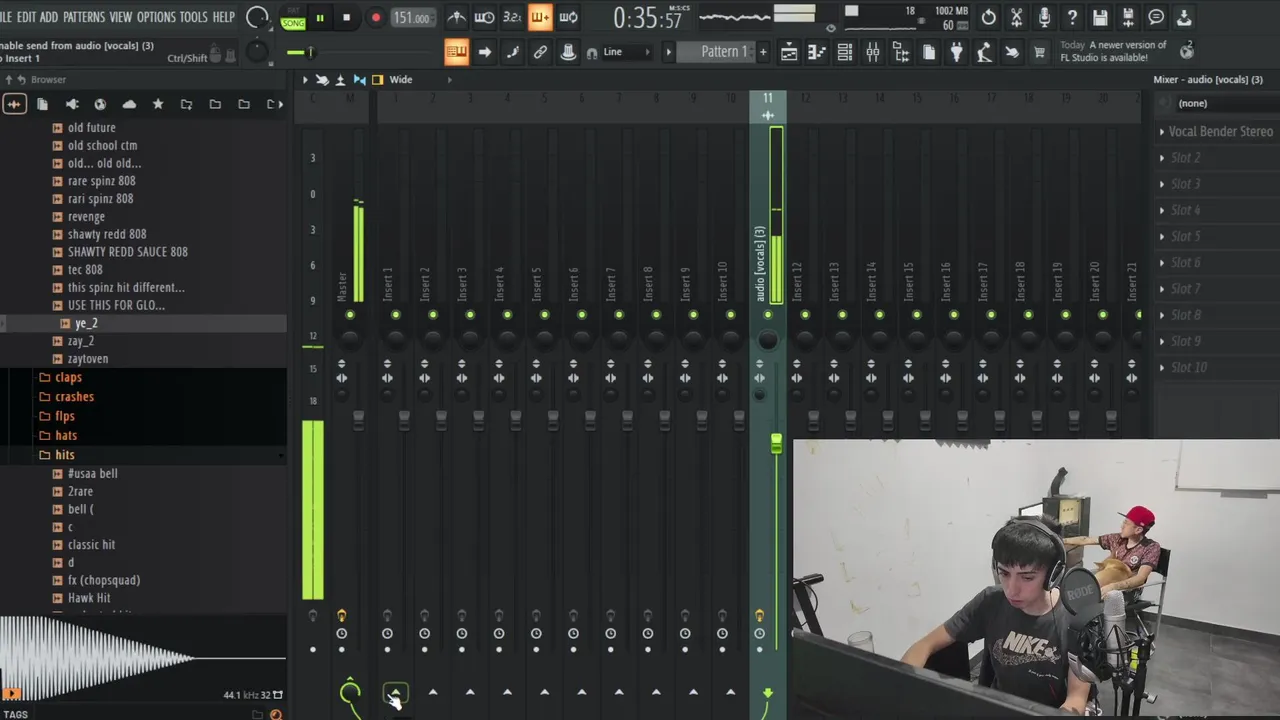
Task: Open the download updates icon
Action: pos(1184,17)
